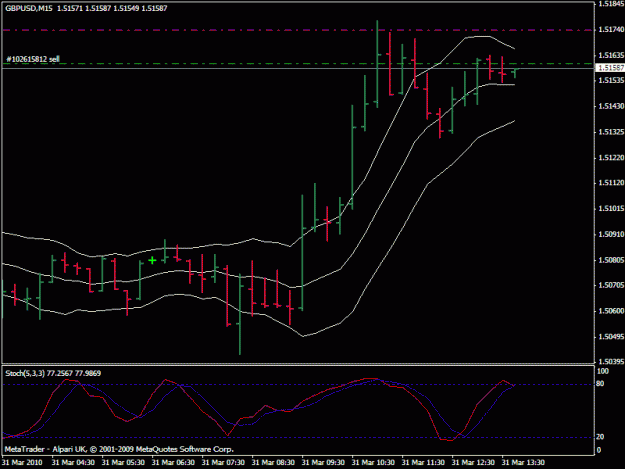This screenshot has height=469, width=625.
Task: Click the price scale value 1.50395
Action: [611, 362]
